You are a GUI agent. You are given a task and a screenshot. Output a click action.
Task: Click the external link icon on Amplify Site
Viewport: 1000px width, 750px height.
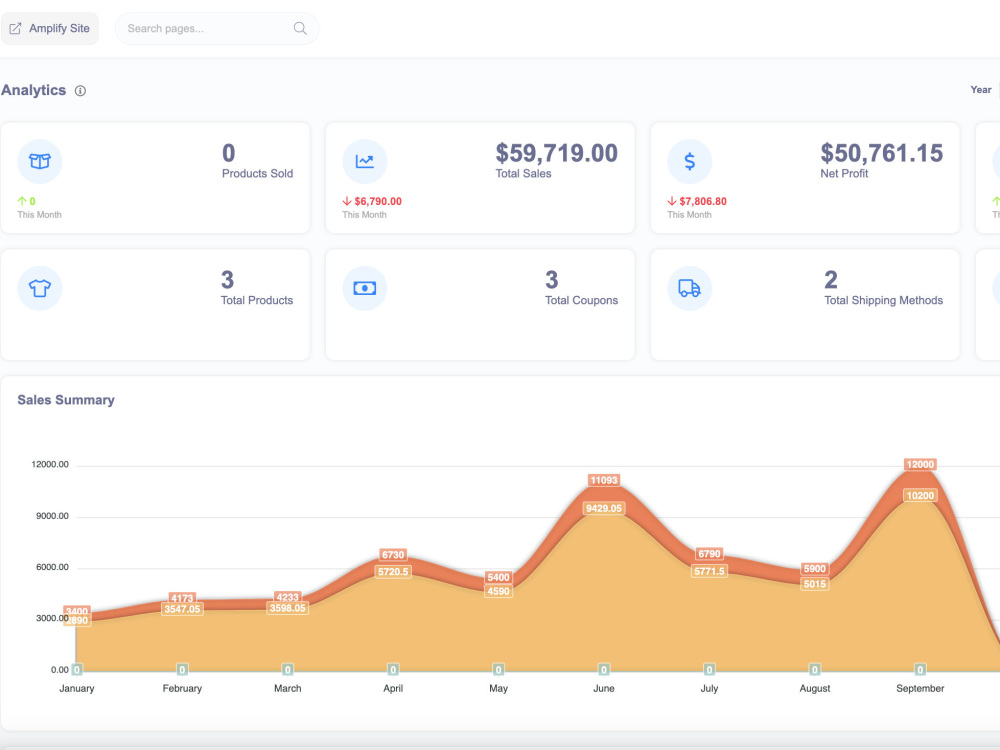coord(14,28)
